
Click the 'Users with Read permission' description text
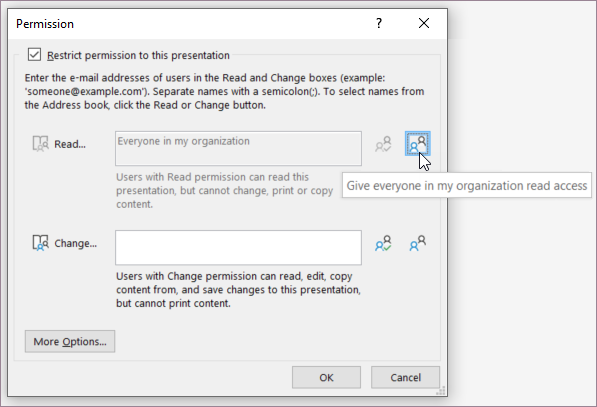coord(225,190)
